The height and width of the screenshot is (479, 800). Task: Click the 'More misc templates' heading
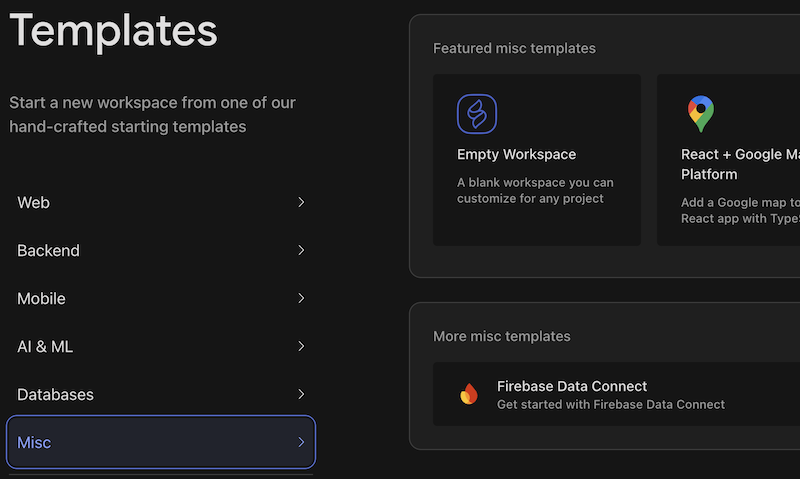pos(502,337)
